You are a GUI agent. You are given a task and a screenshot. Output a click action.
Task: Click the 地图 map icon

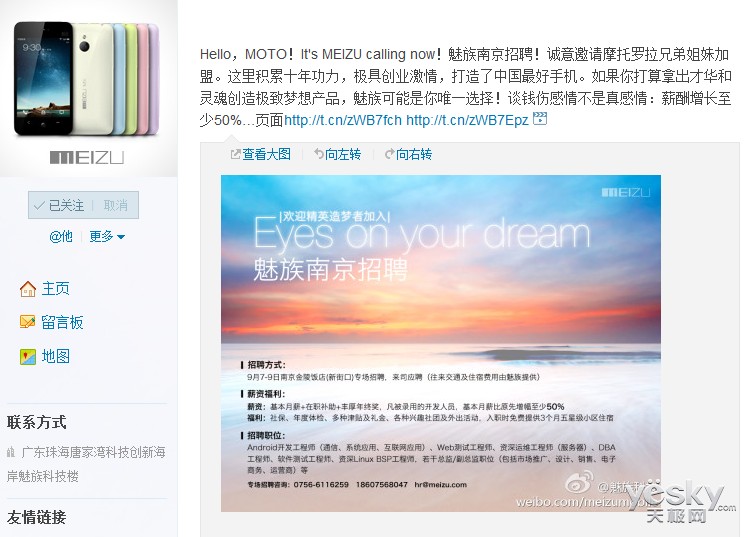28,356
